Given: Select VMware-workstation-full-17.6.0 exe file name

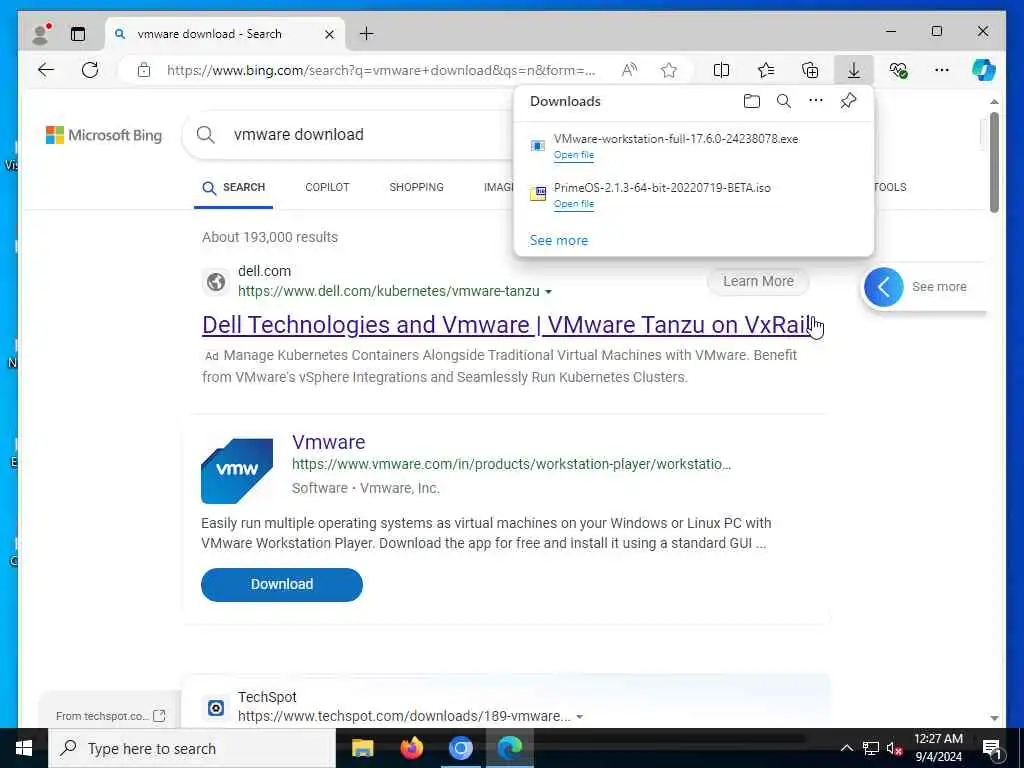Looking at the screenshot, I should coord(676,138).
